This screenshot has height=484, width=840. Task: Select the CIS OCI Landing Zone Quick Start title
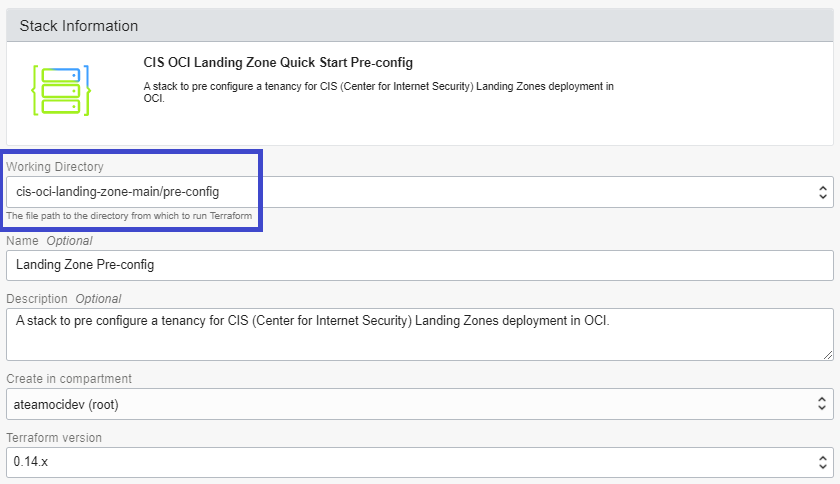pyautogui.click(x=278, y=63)
